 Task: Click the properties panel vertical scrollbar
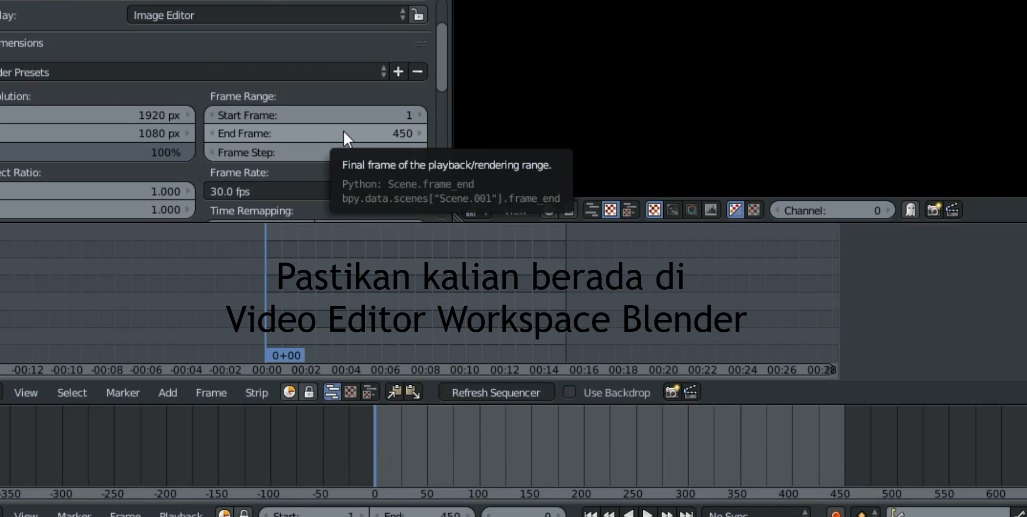coord(442,58)
